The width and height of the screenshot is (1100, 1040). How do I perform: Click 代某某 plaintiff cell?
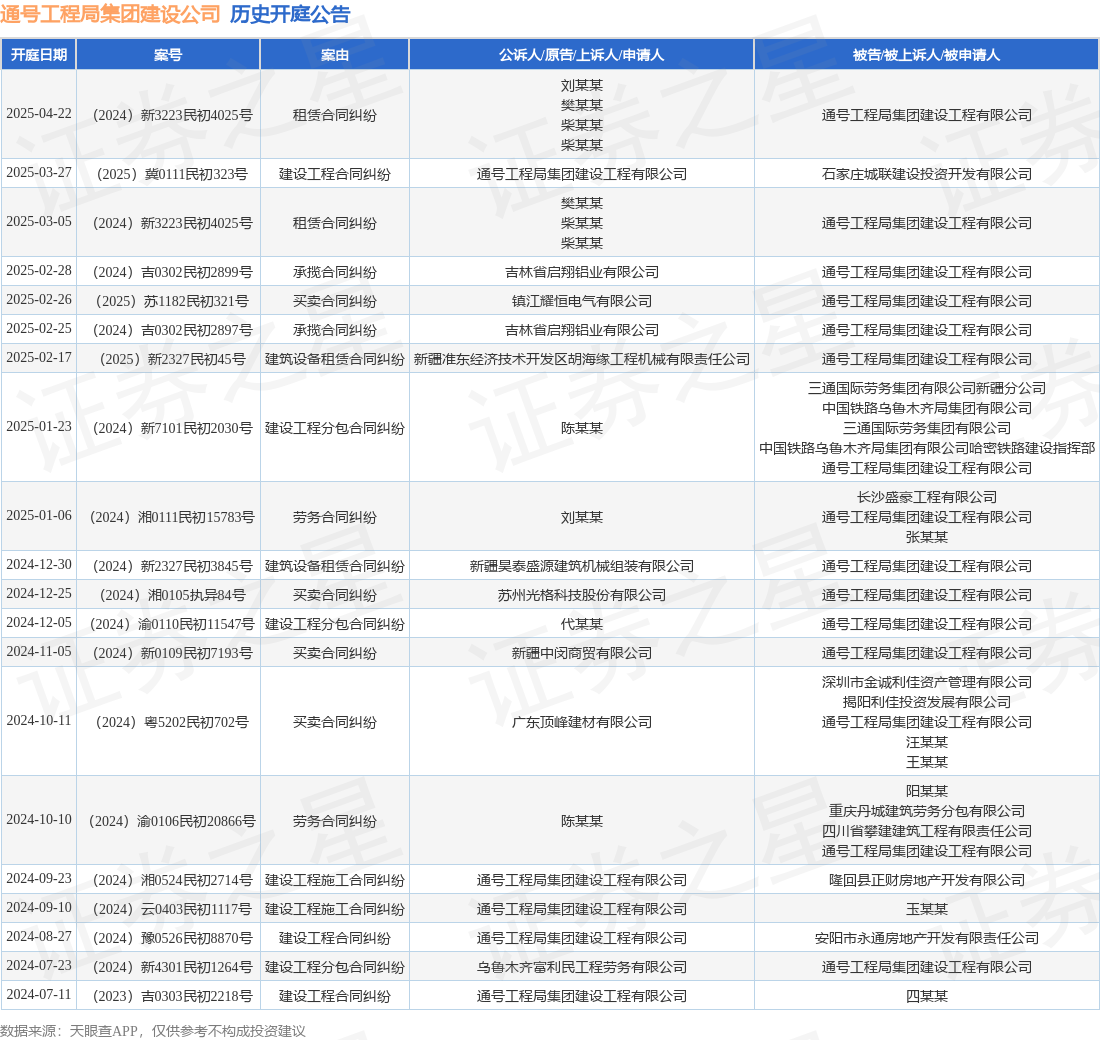582,624
